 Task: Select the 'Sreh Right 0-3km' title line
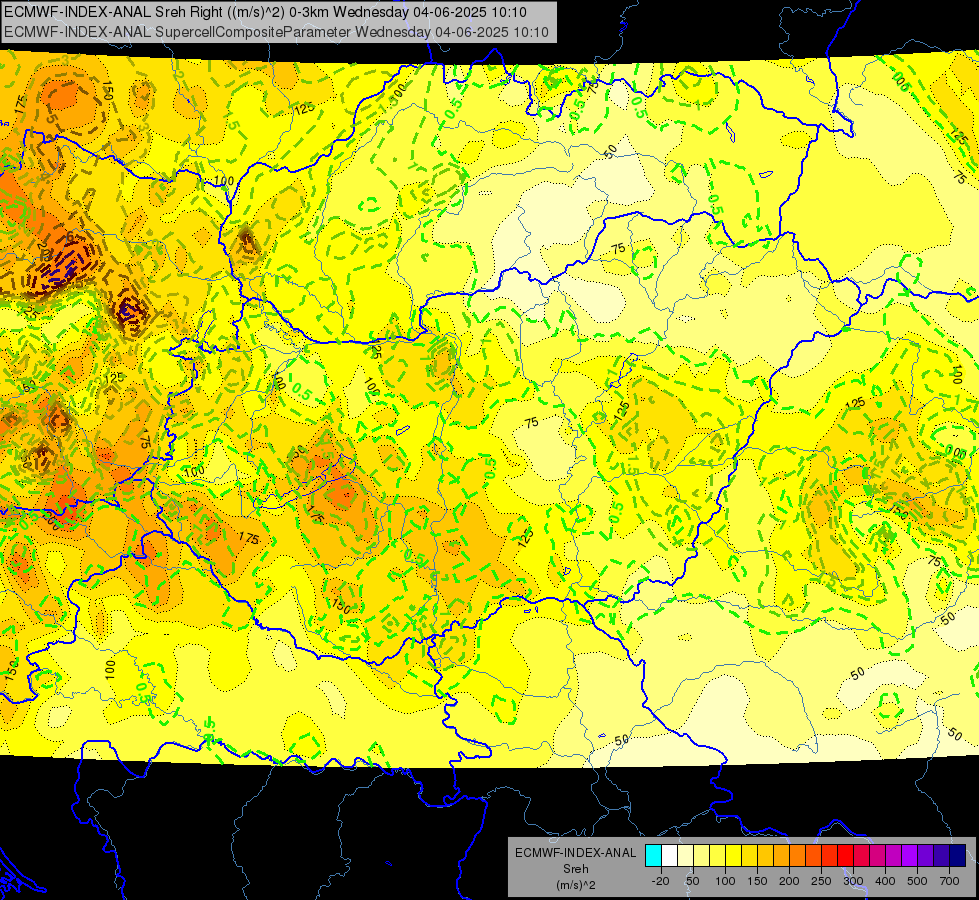265,12
